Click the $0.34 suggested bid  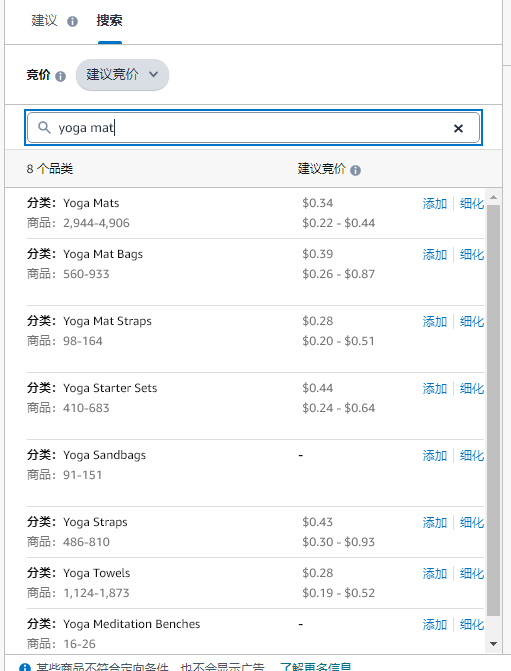(318, 203)
